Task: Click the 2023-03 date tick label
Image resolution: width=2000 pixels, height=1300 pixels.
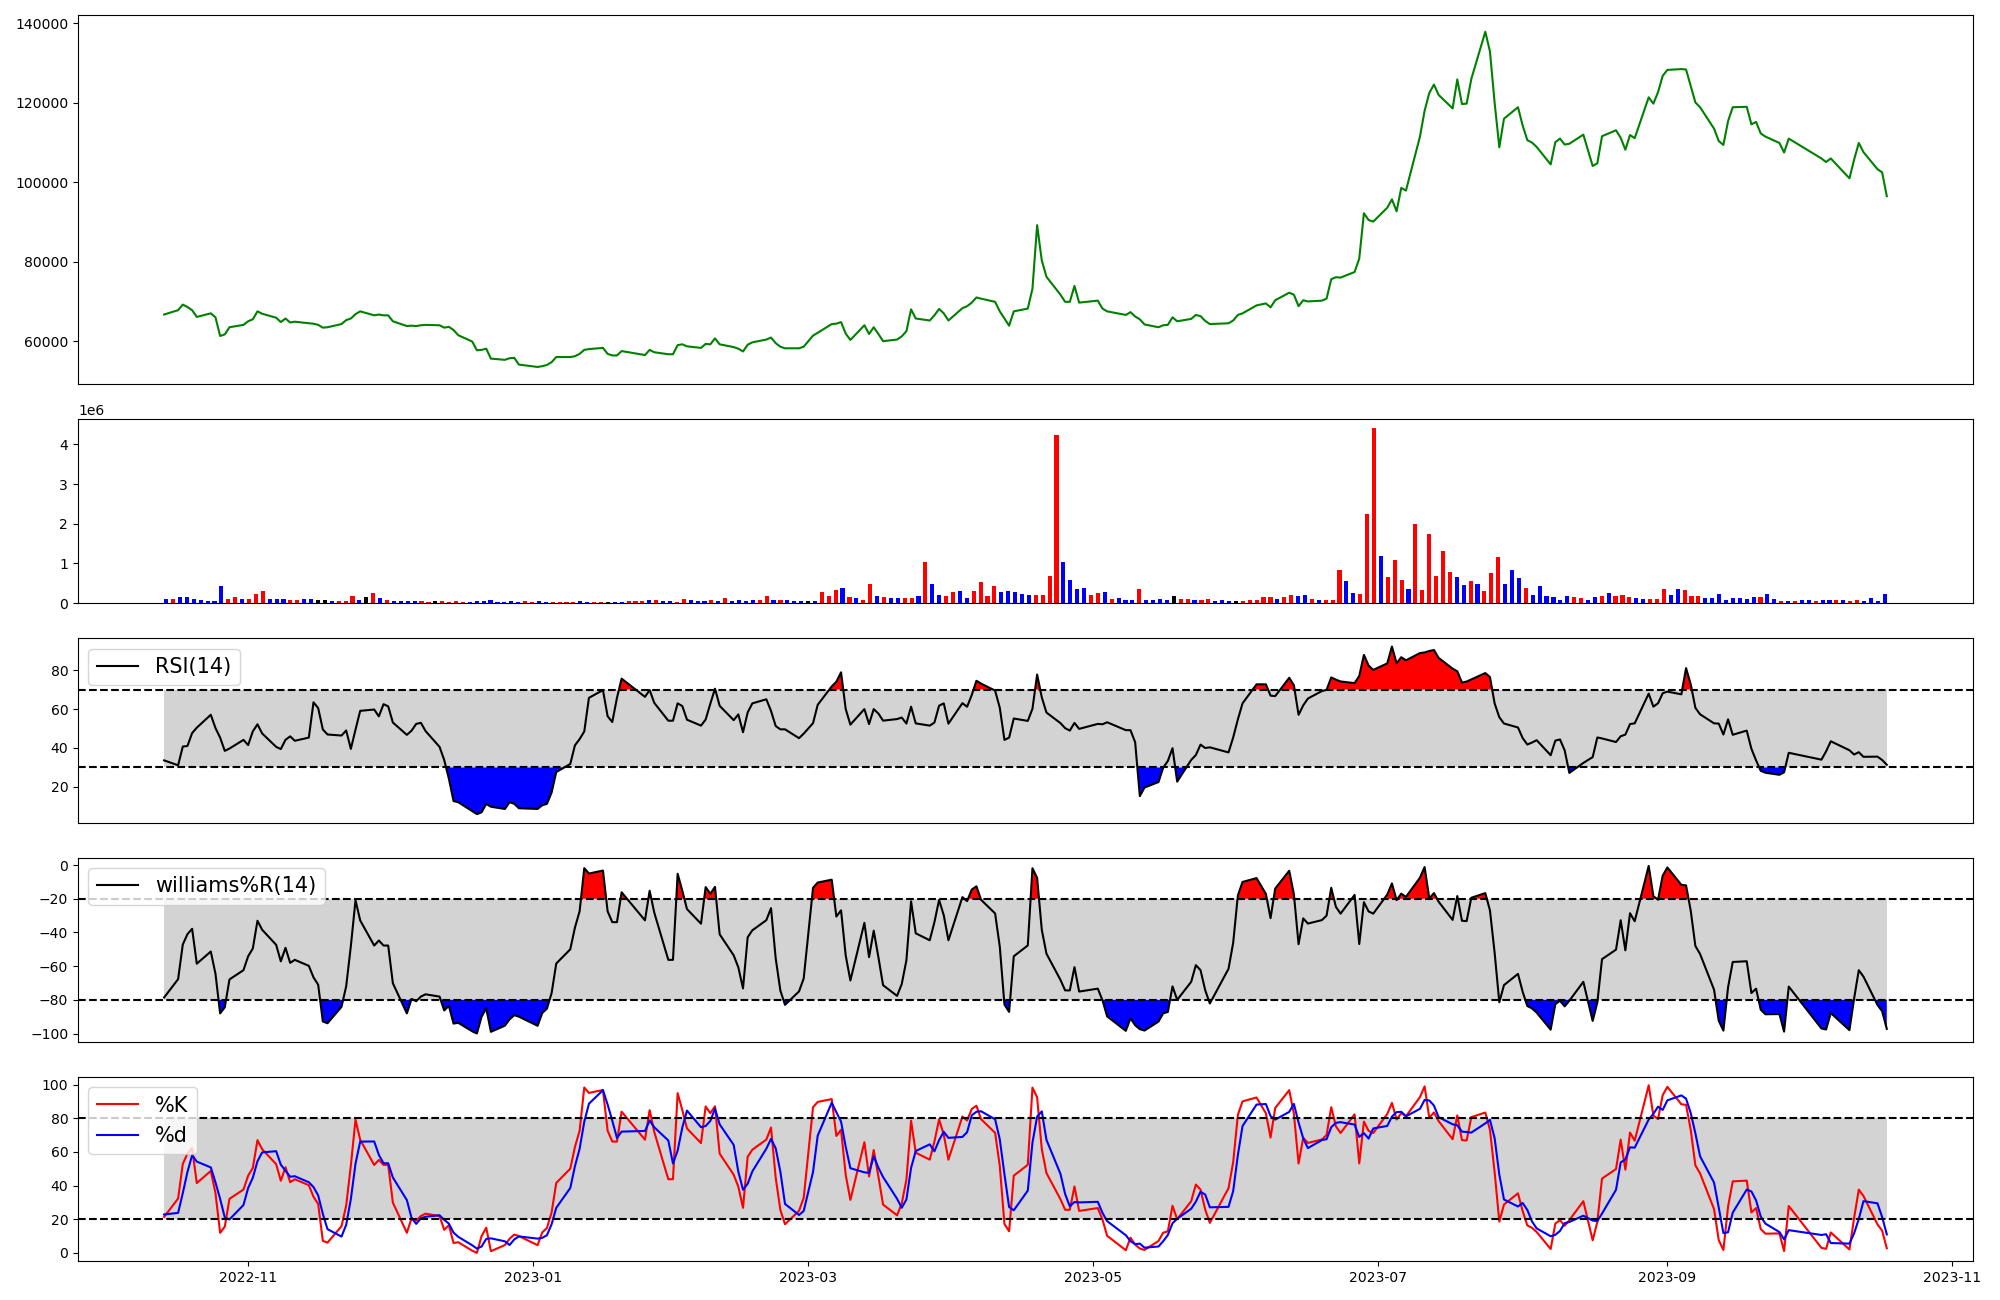Action: (x=808, y=1277)
